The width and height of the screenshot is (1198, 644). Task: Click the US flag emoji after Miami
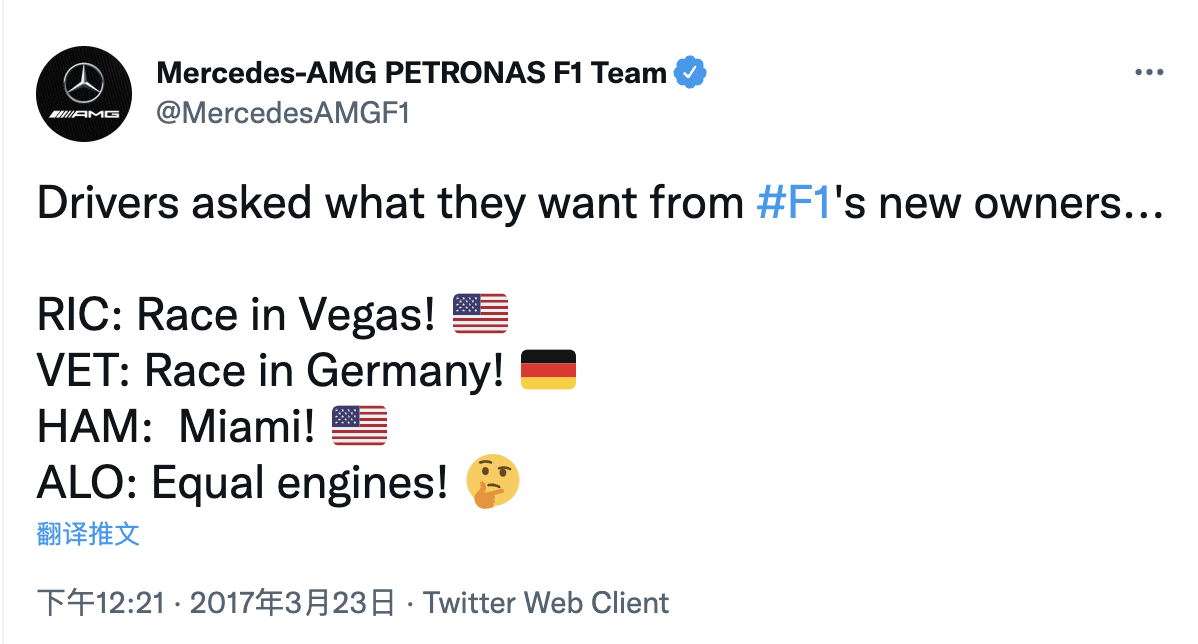click(359, 426)
